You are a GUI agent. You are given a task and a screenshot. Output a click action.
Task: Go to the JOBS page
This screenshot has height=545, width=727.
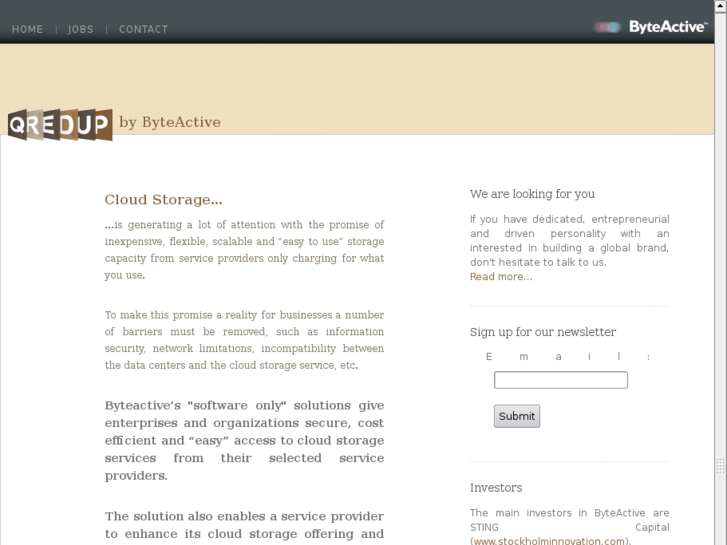81,29
